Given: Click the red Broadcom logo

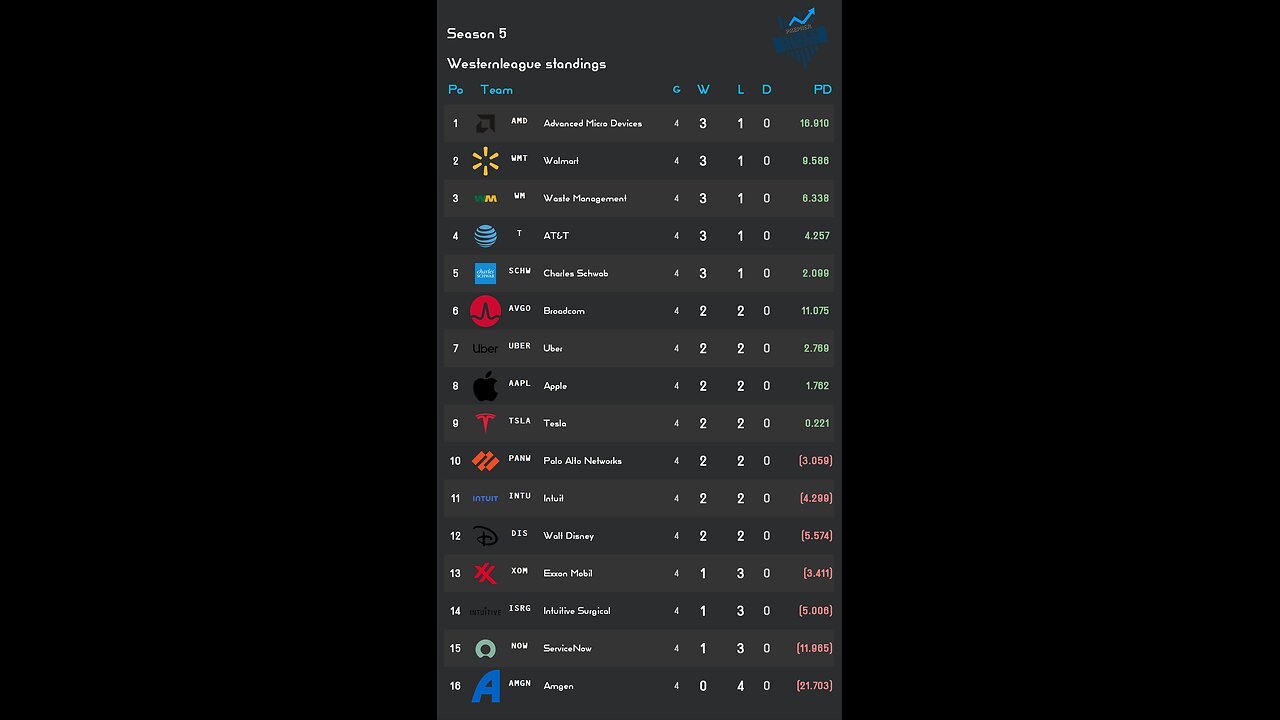Looking at the screenshot, I should (485, 311).
